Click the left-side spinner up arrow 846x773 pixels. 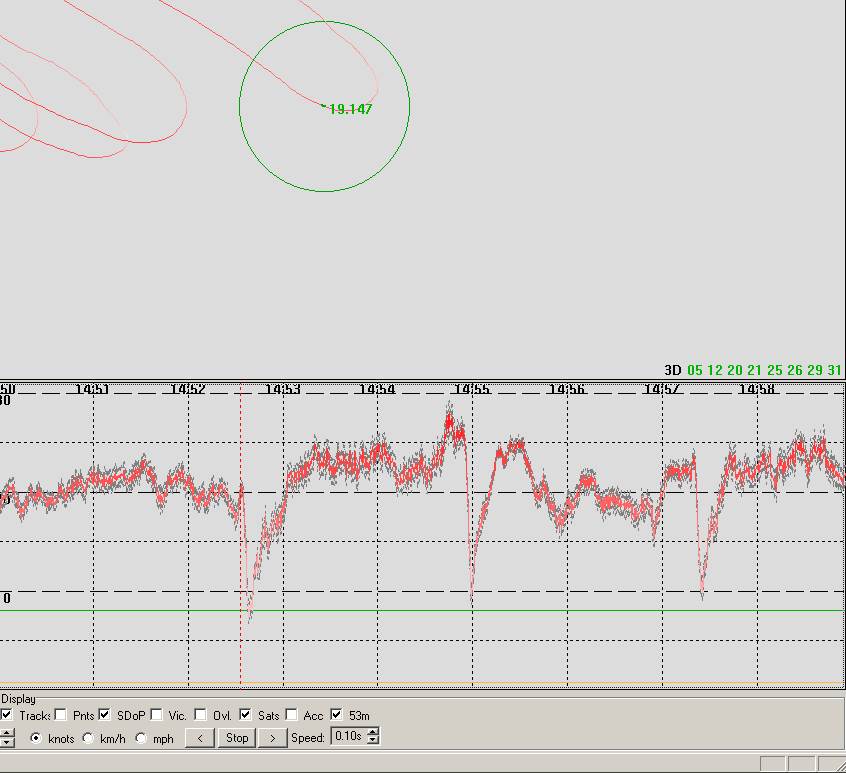tap(7, 734)
